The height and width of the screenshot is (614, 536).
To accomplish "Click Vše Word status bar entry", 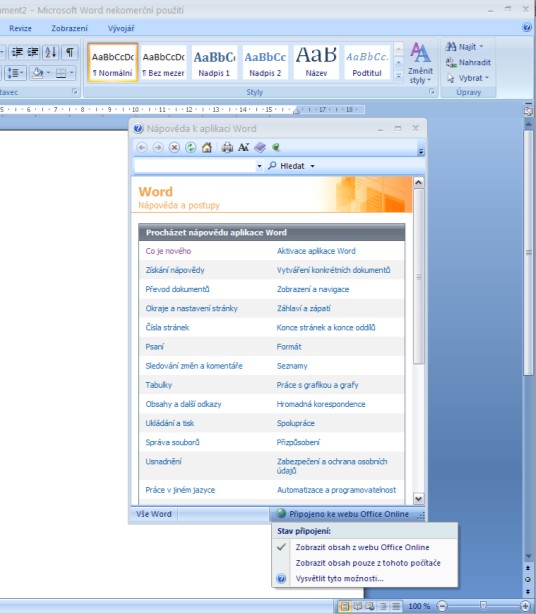I will tap(153, 514).
